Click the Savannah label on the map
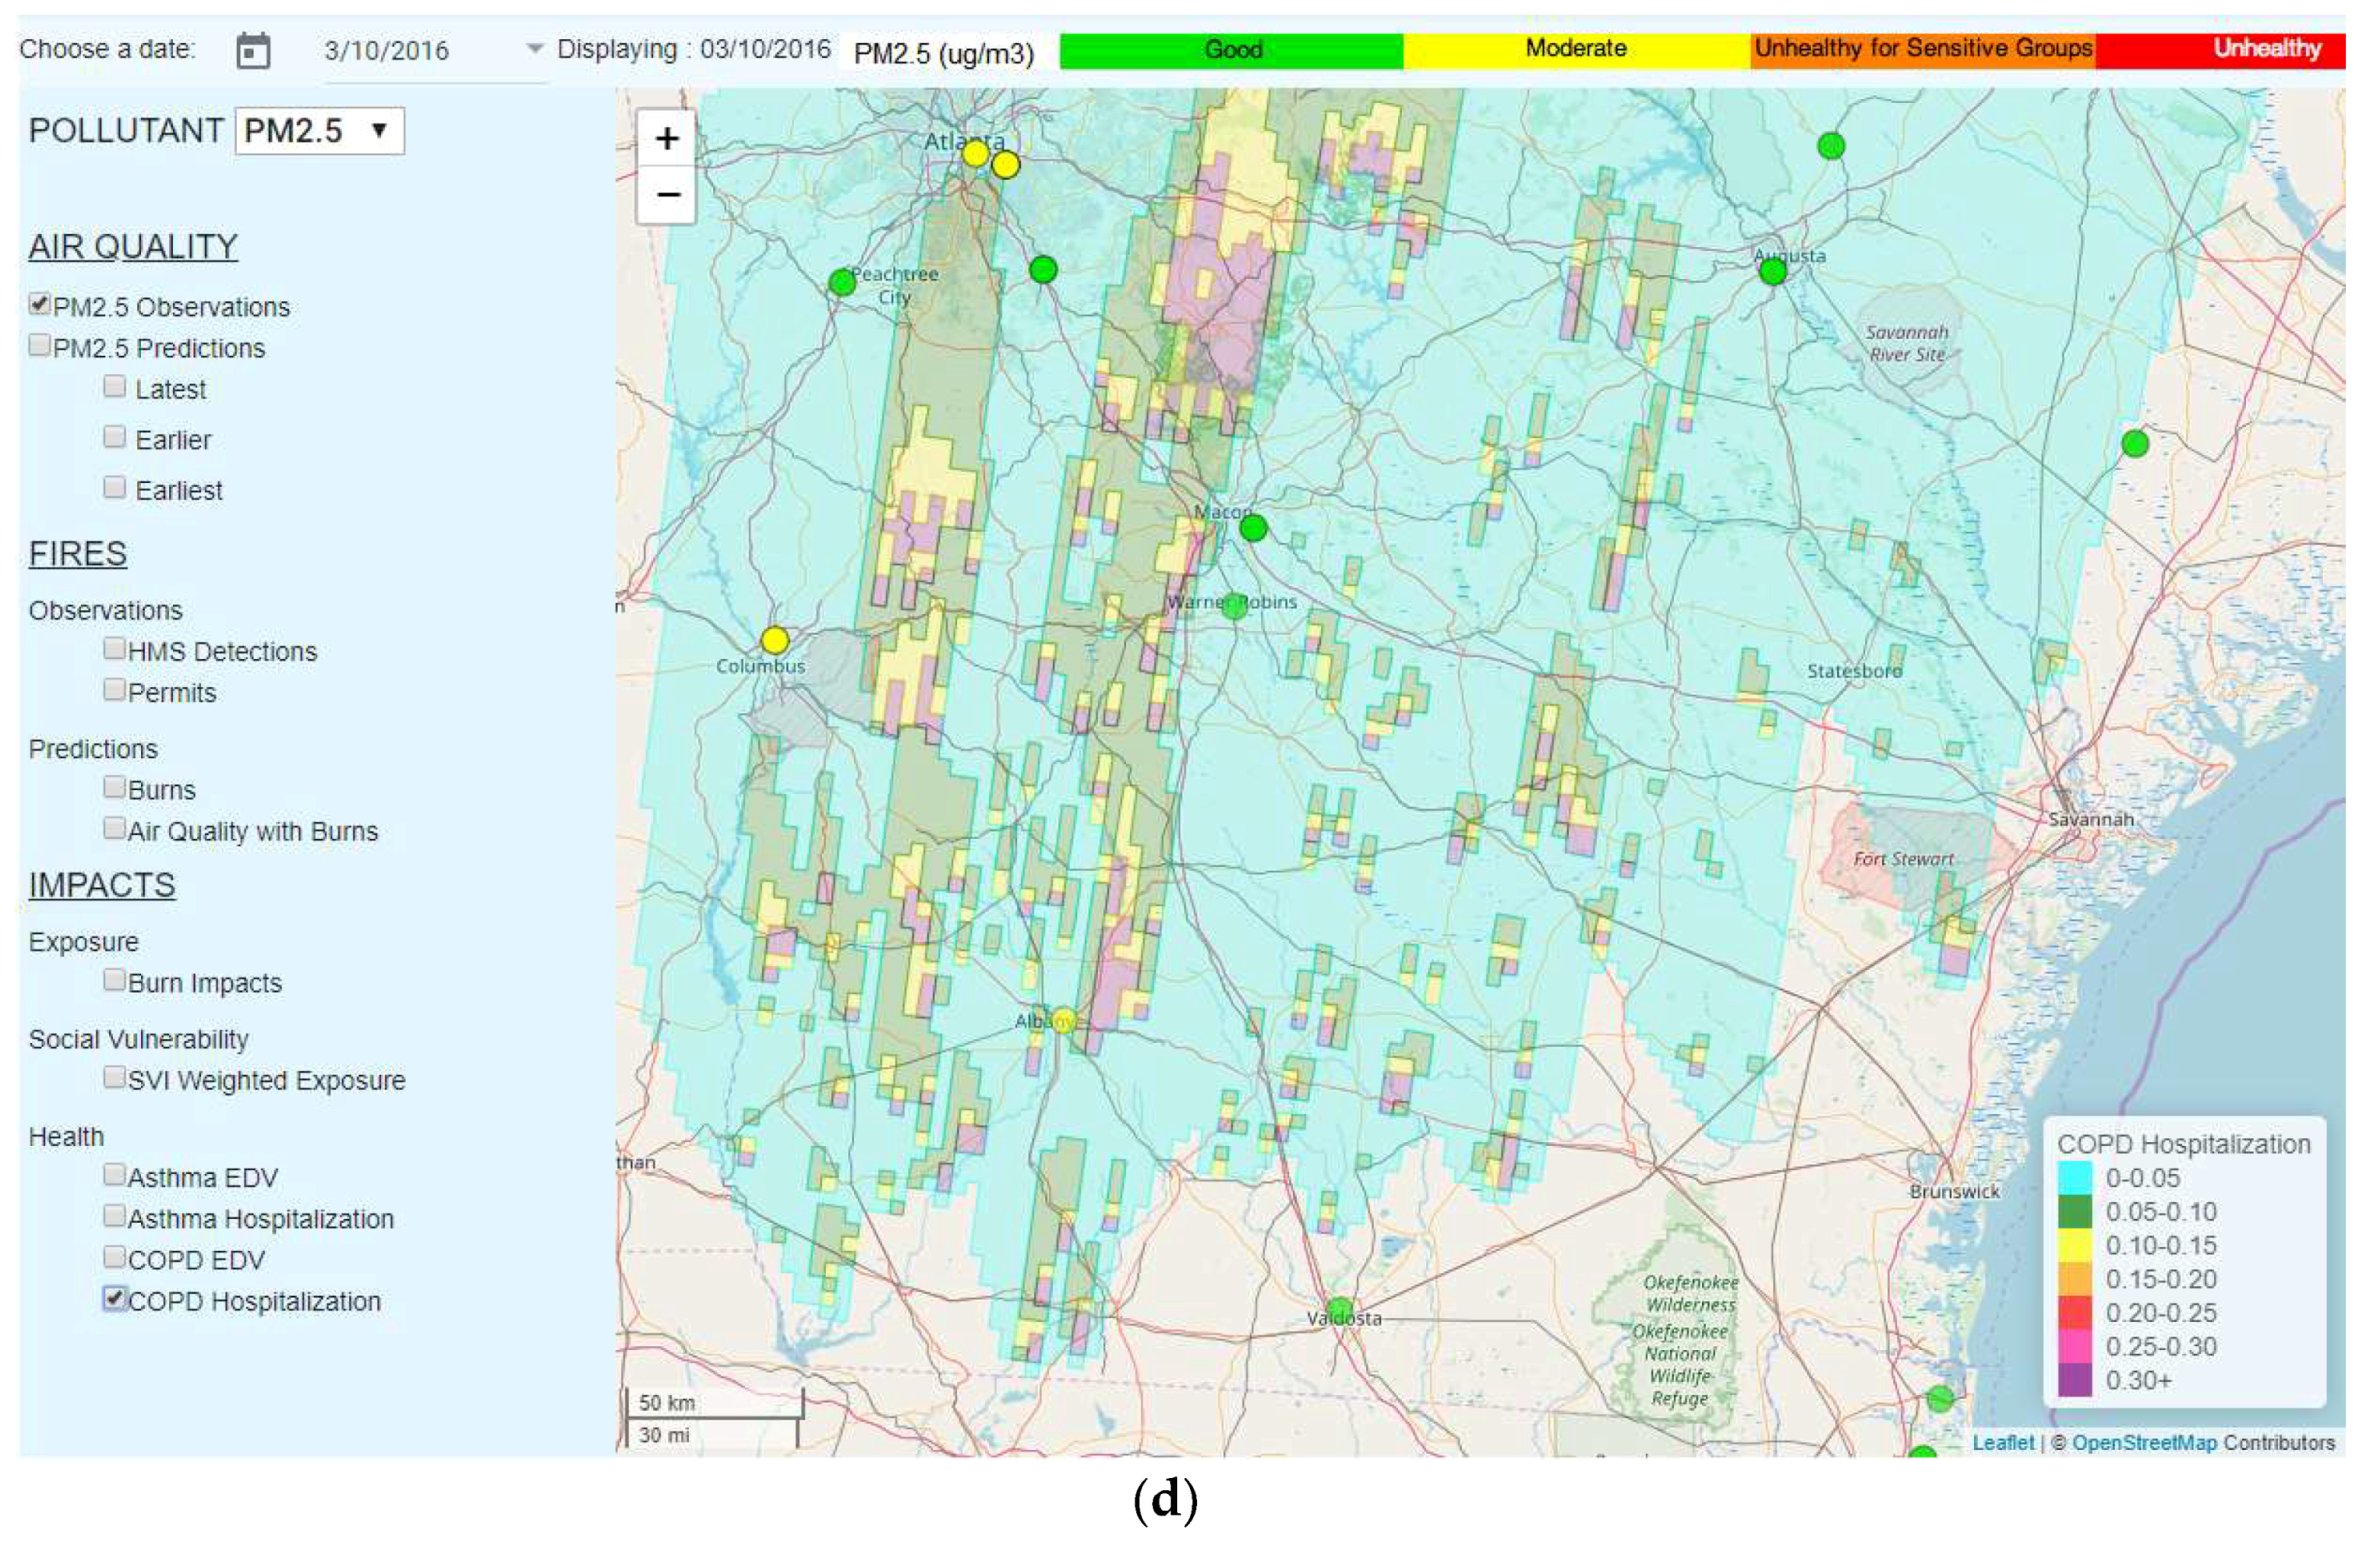The image size is (2361, 1542). click(x=2090, y=819)
